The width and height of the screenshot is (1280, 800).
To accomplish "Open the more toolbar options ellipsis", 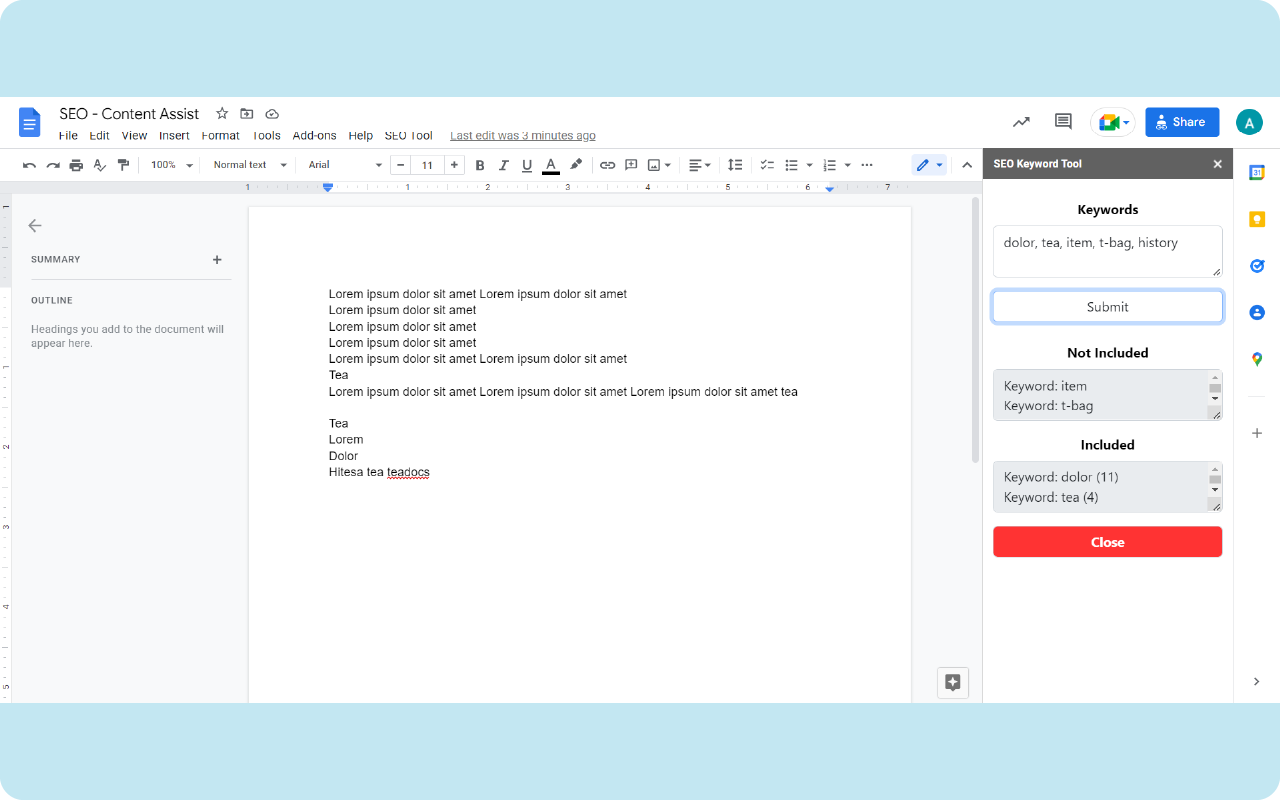I will [x=867, y=165].
